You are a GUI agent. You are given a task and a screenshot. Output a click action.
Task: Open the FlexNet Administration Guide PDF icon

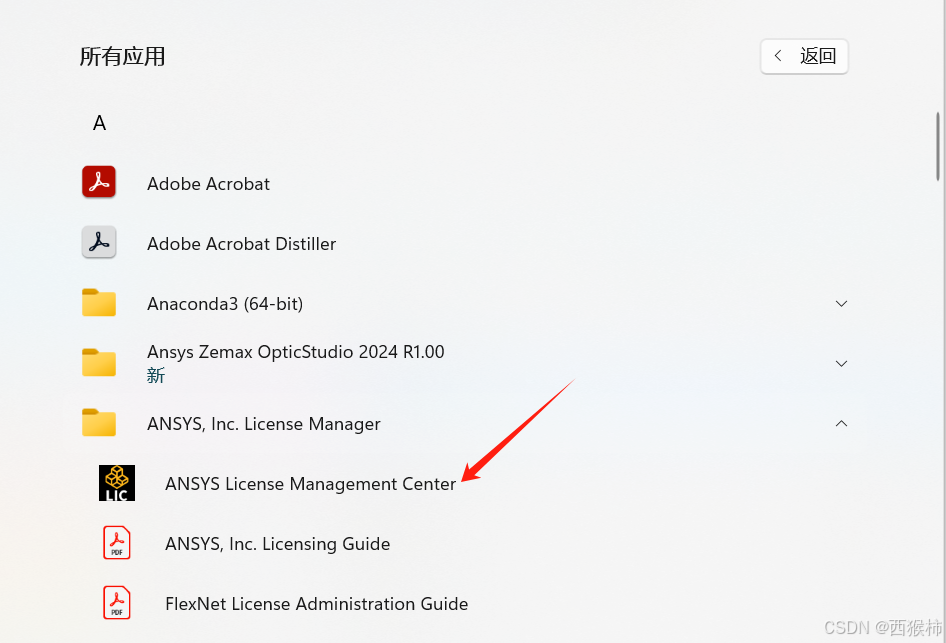[117, 603]
